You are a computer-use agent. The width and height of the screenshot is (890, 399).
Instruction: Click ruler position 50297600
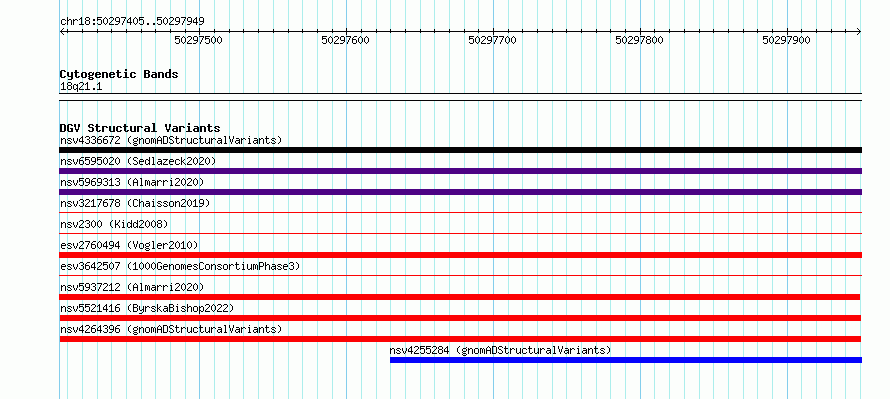pos(346,40)
